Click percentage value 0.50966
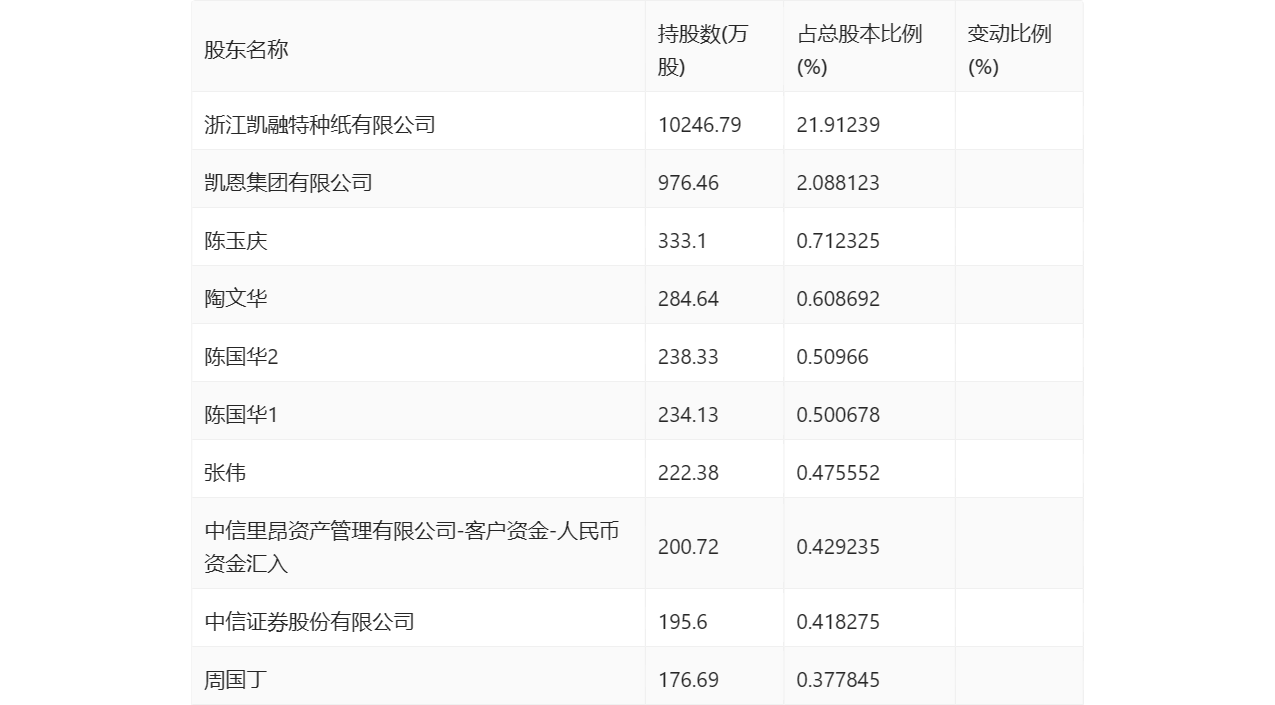The height and width of the screenshot is (705, 1275). pyautogui.click(x=833, y=357)
